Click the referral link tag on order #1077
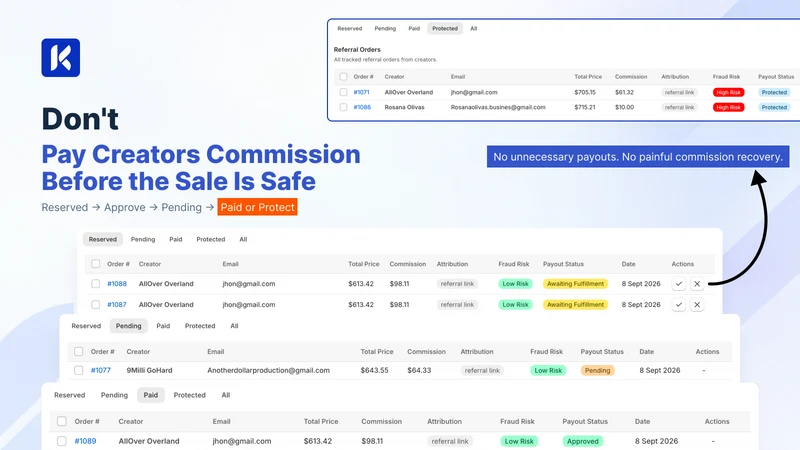 click(x=482, y=370)
